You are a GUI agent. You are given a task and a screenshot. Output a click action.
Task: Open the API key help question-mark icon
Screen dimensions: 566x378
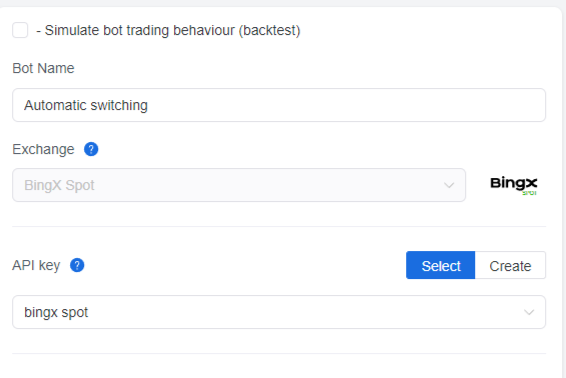77,265
